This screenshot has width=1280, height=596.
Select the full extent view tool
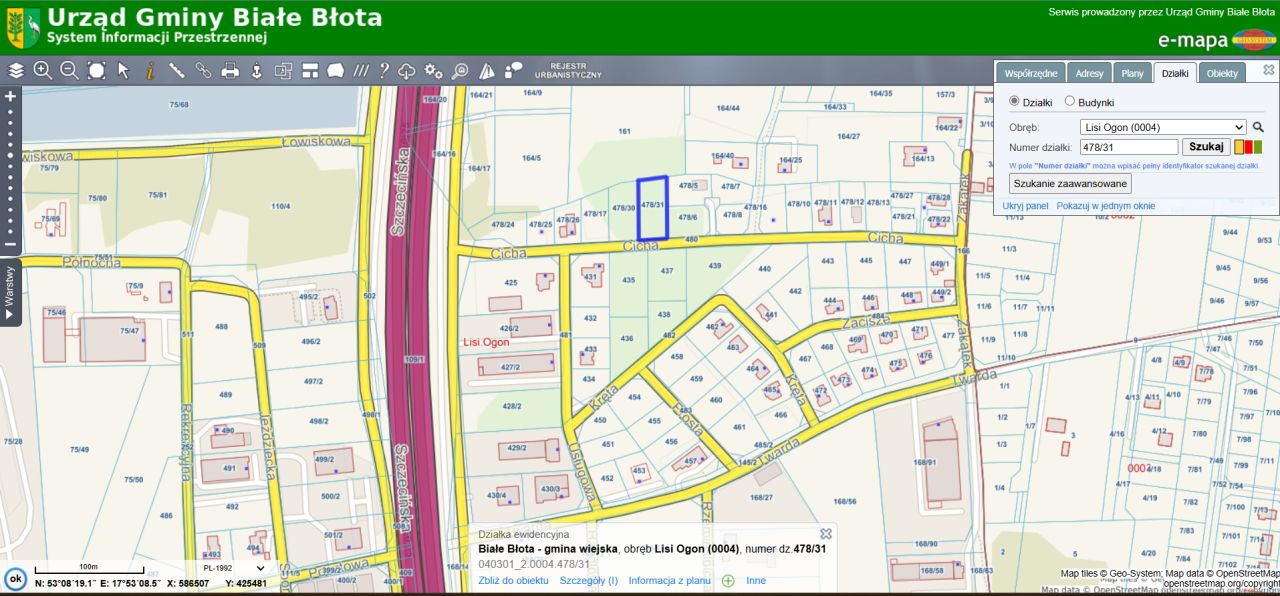[x=96, y=70]
